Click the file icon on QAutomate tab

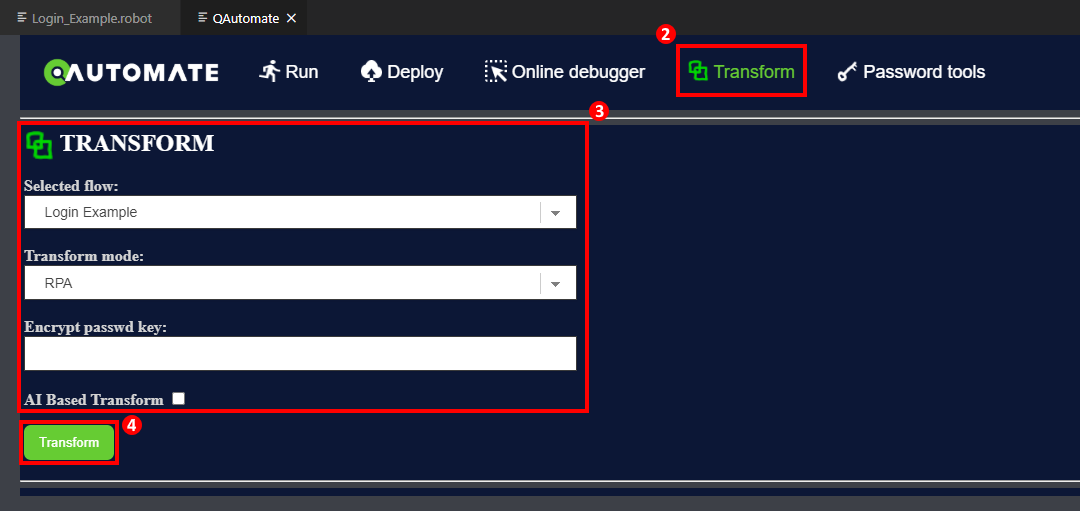click(x=202, y=17)
